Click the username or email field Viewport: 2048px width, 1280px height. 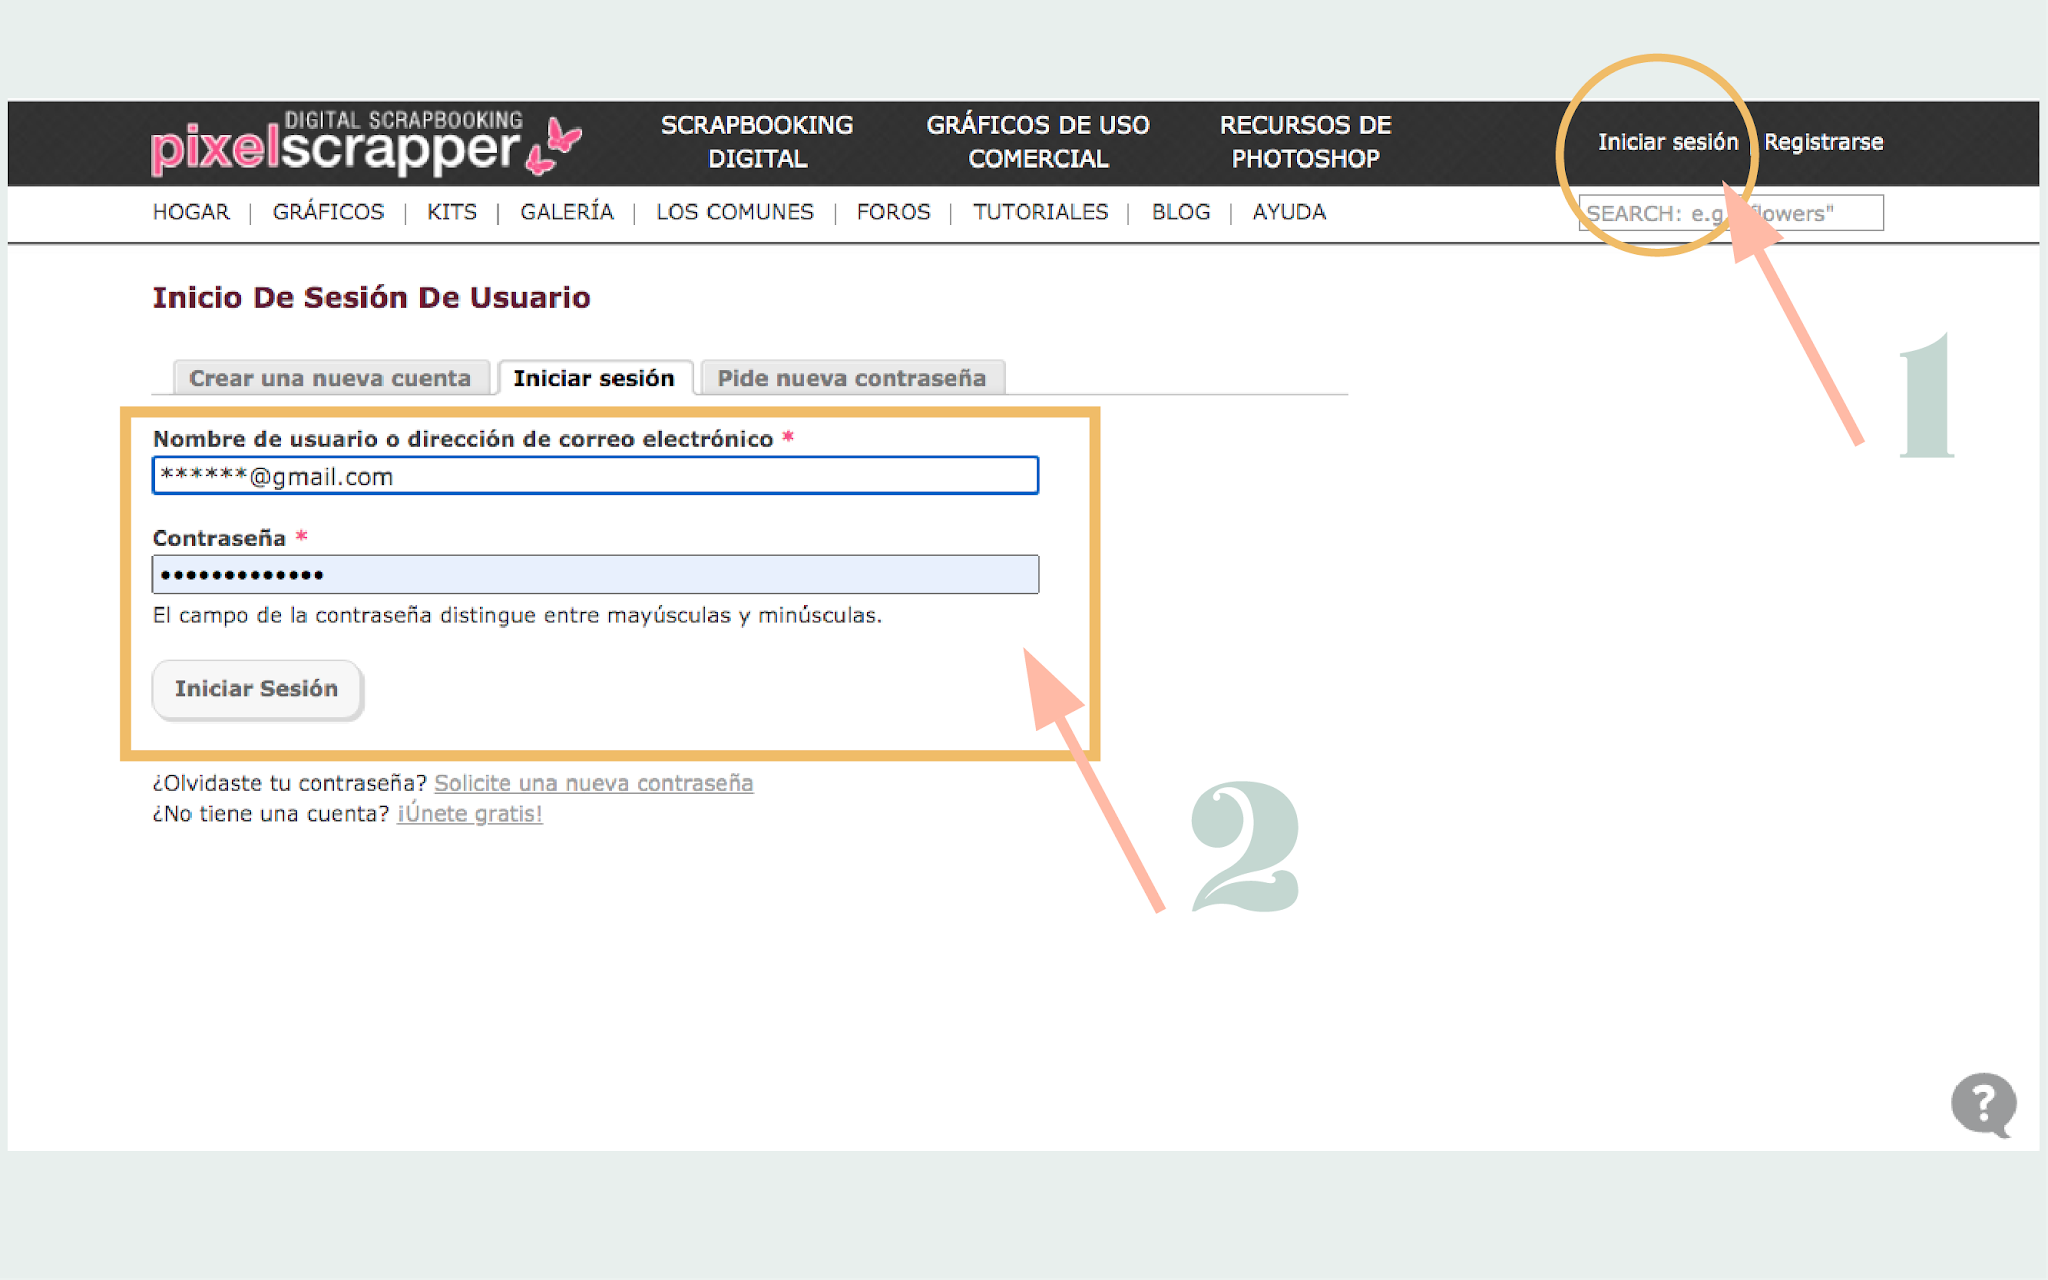pos(595,476)
